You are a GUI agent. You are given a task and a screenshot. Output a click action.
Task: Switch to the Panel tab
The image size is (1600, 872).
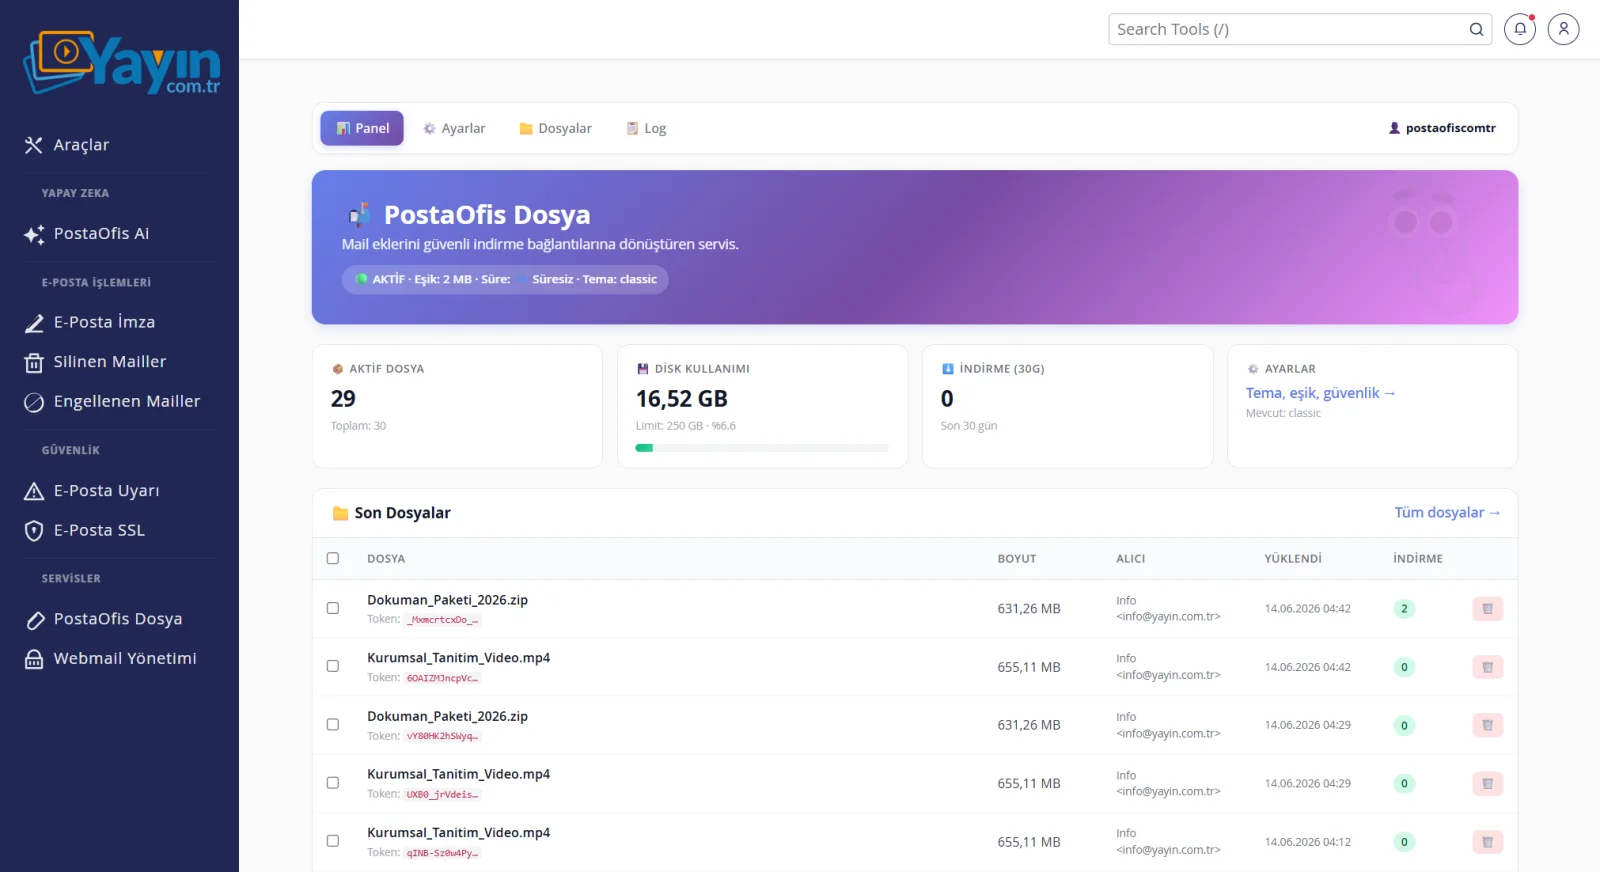coord(362,128)
